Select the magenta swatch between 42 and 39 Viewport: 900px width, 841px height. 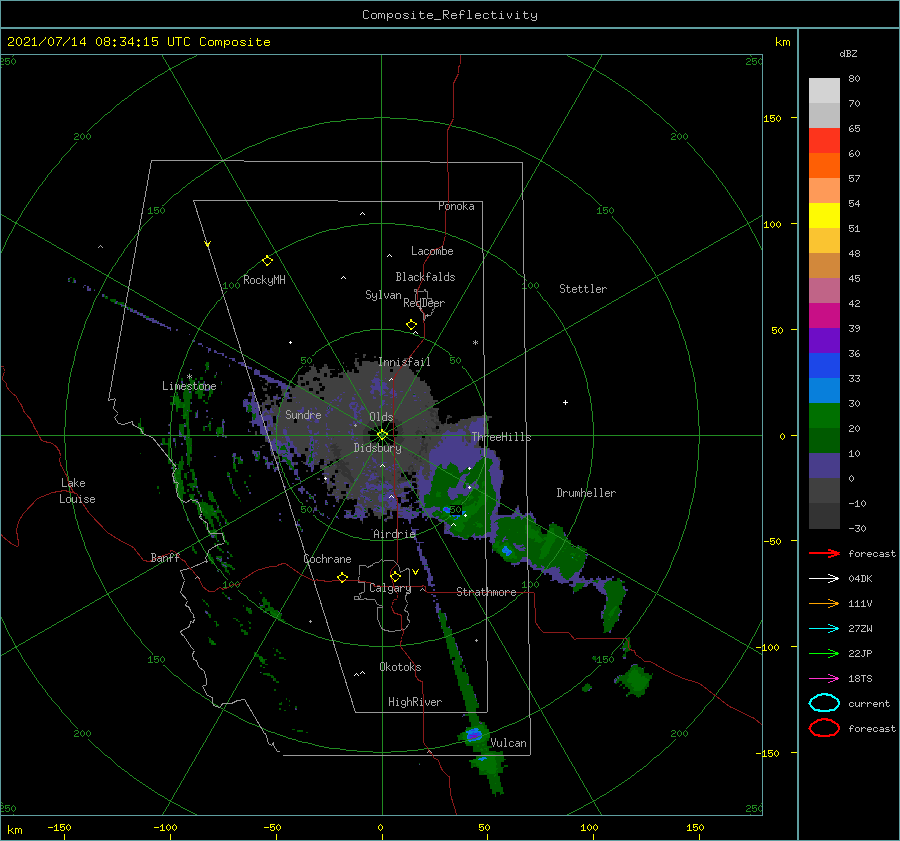pos(824,315)
